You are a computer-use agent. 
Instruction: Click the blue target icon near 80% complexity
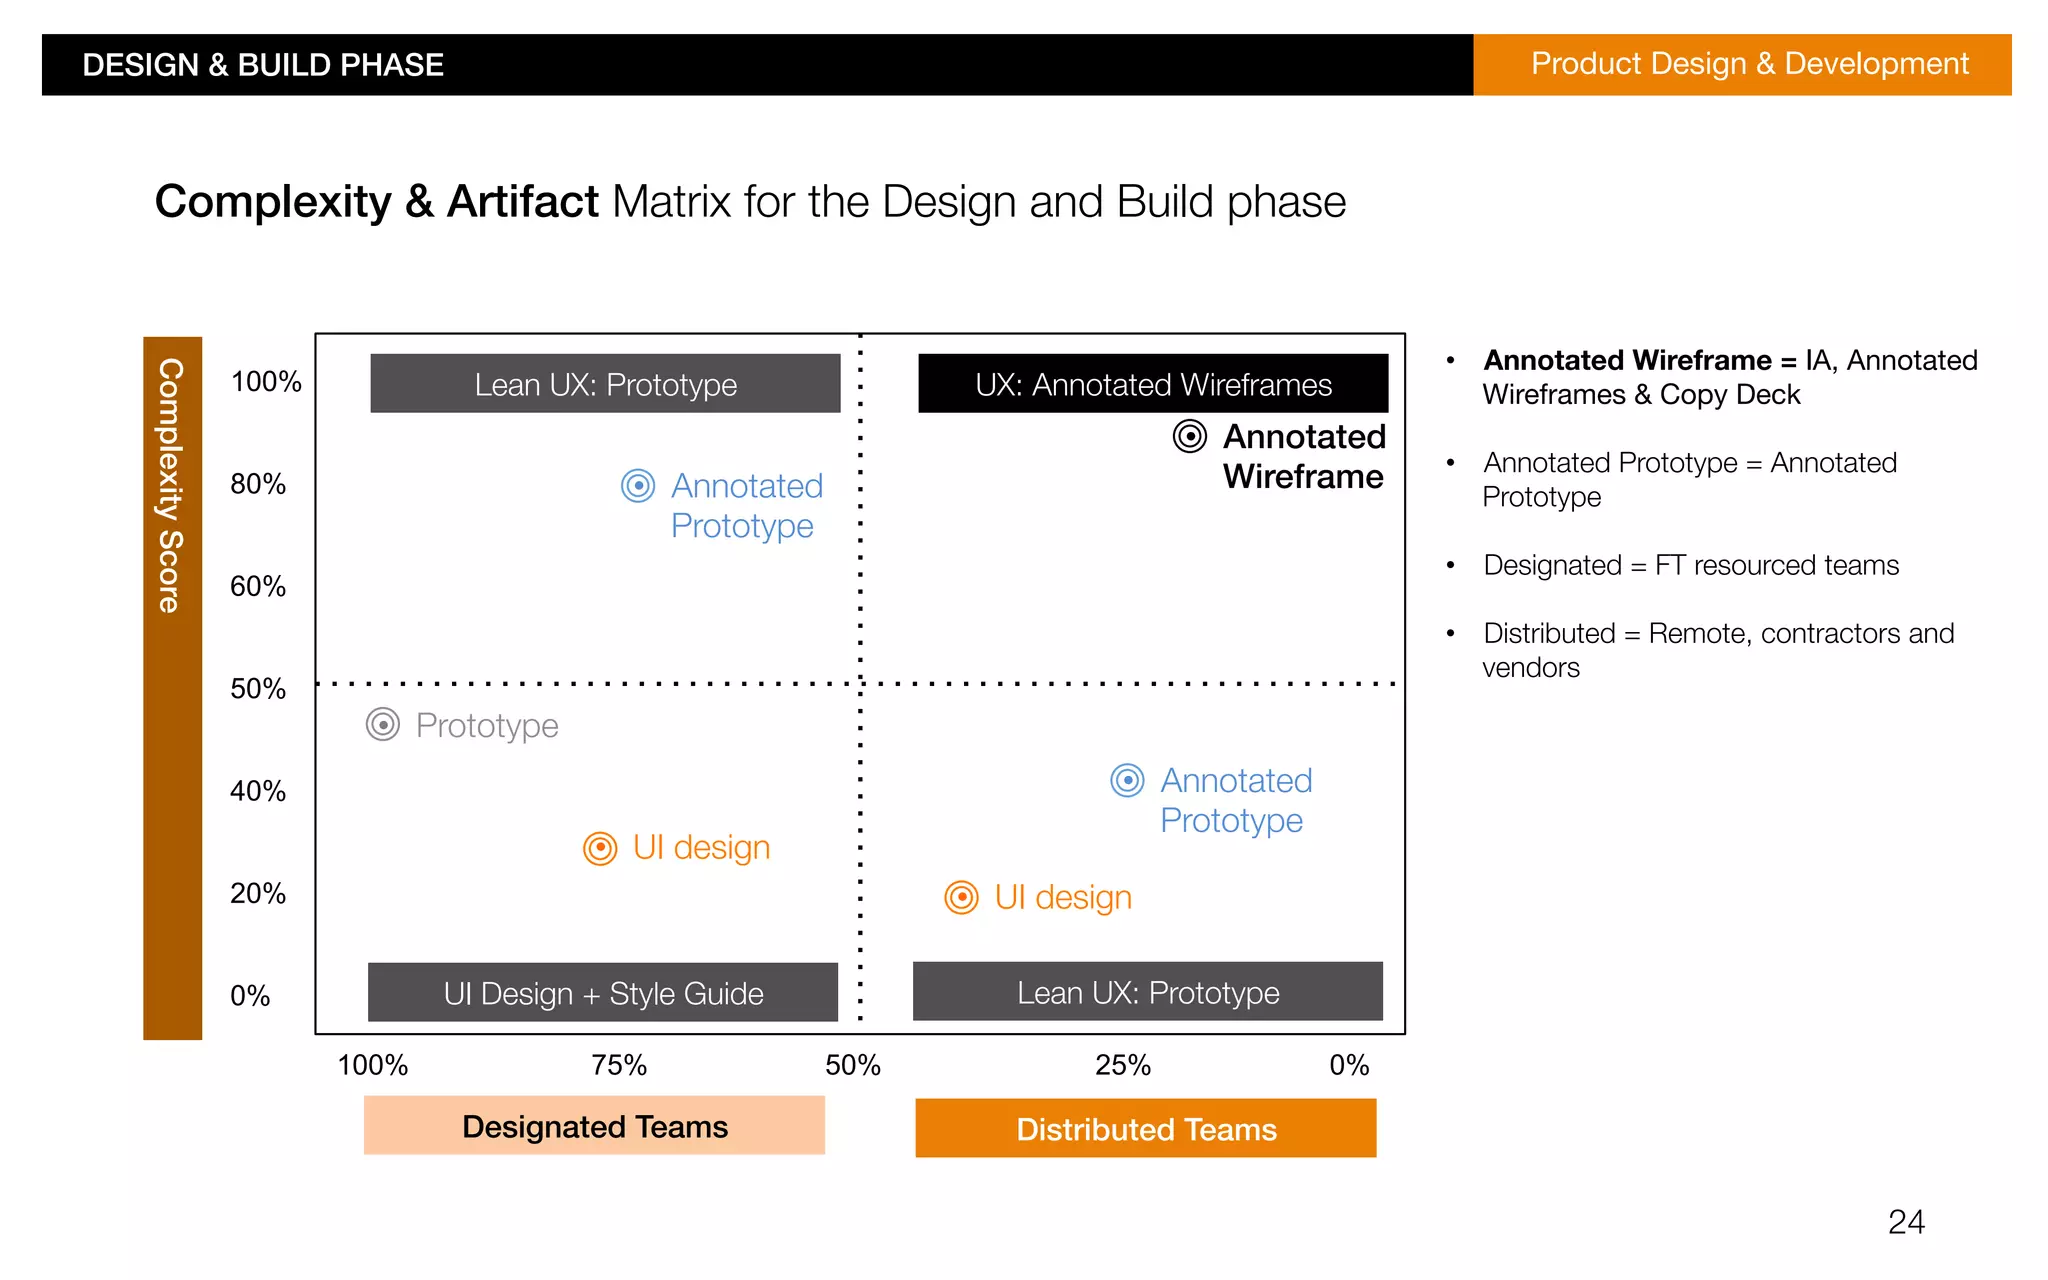pos(638,486)
